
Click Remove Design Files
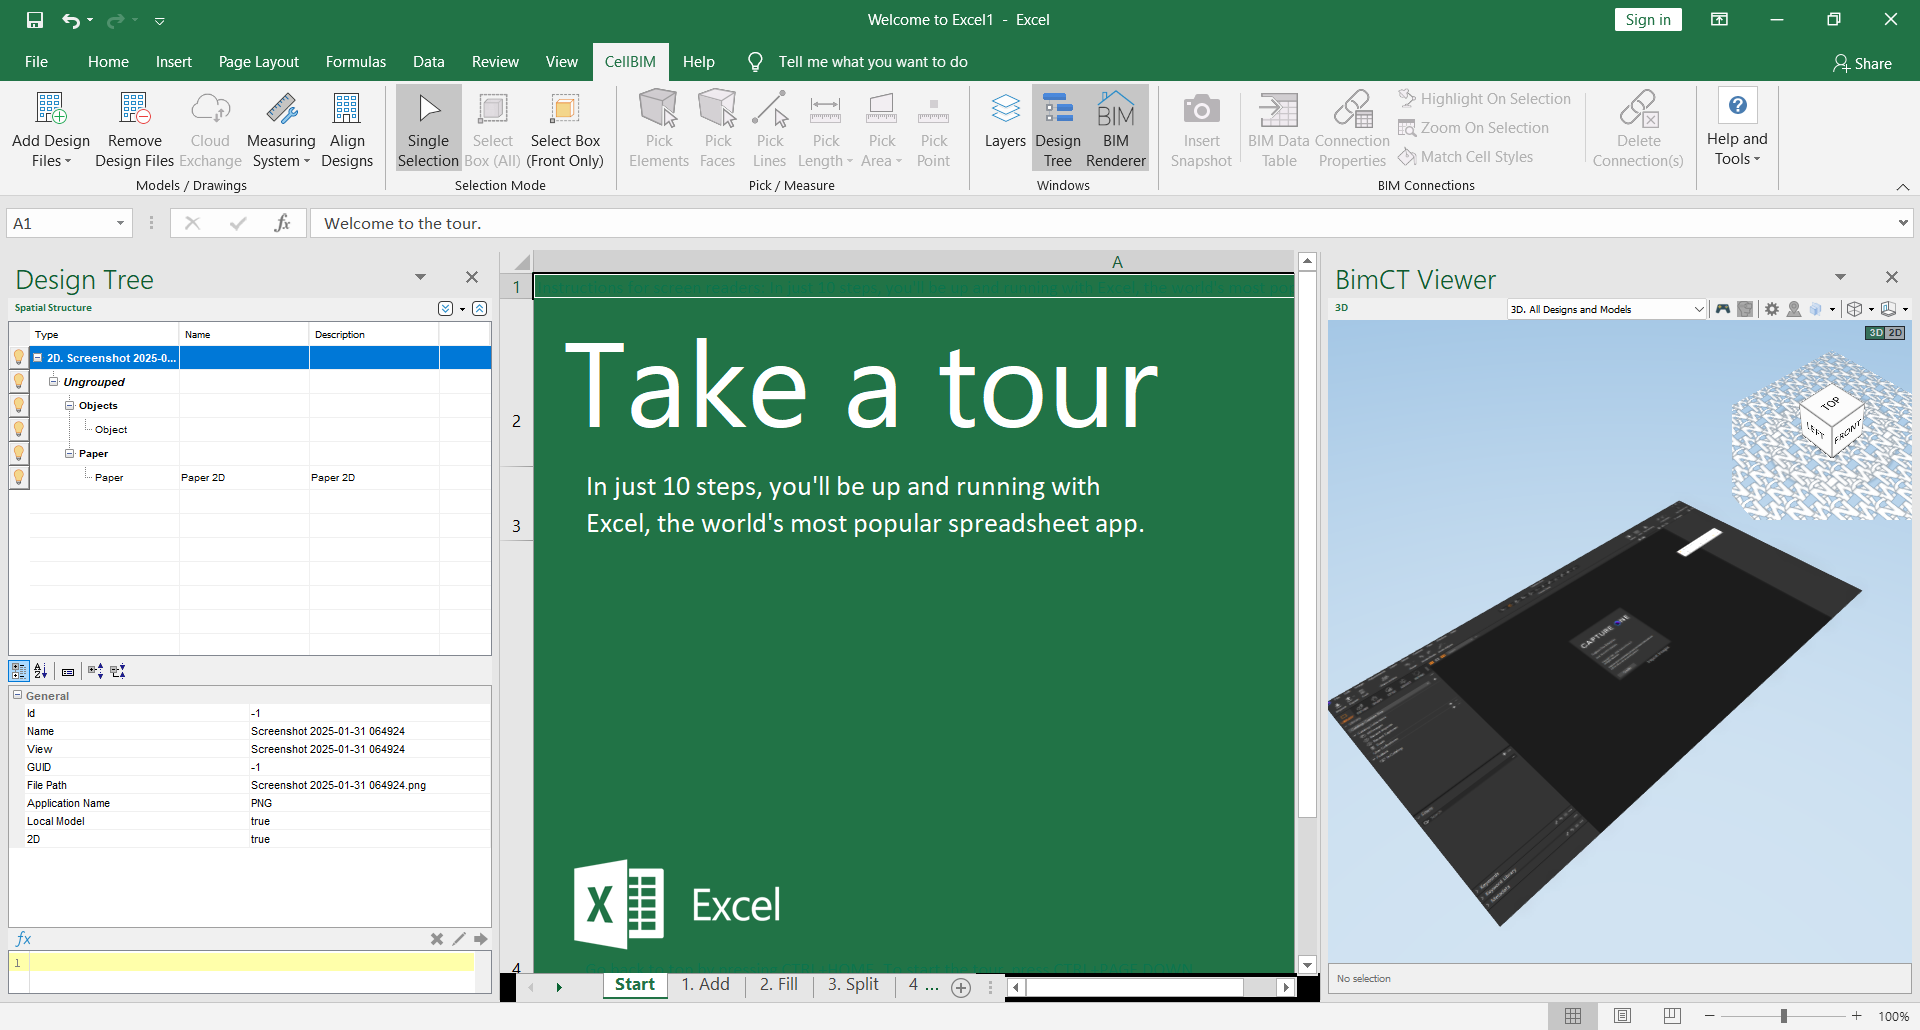[x=134, y=129]
